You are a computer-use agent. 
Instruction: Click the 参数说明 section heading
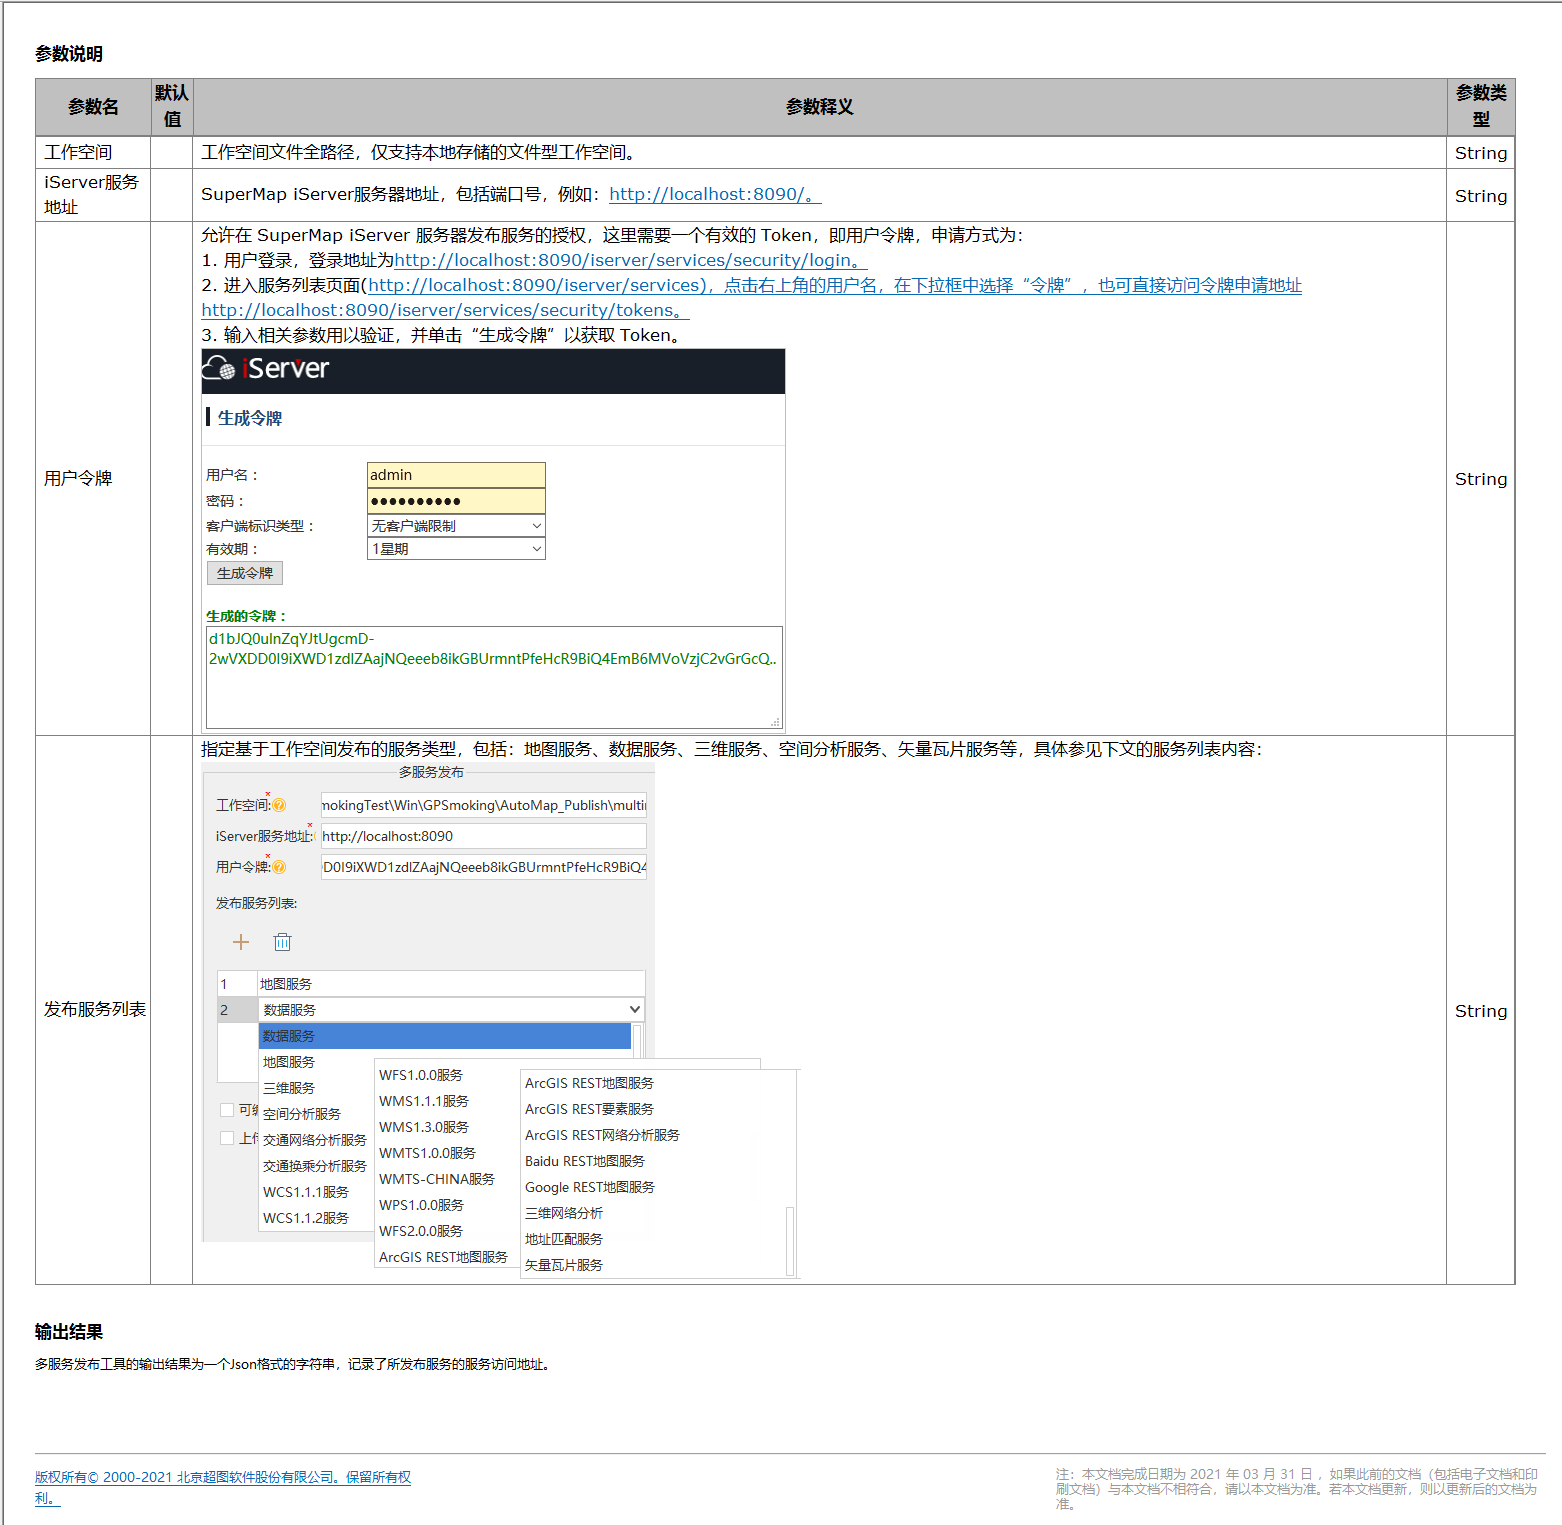69,54
